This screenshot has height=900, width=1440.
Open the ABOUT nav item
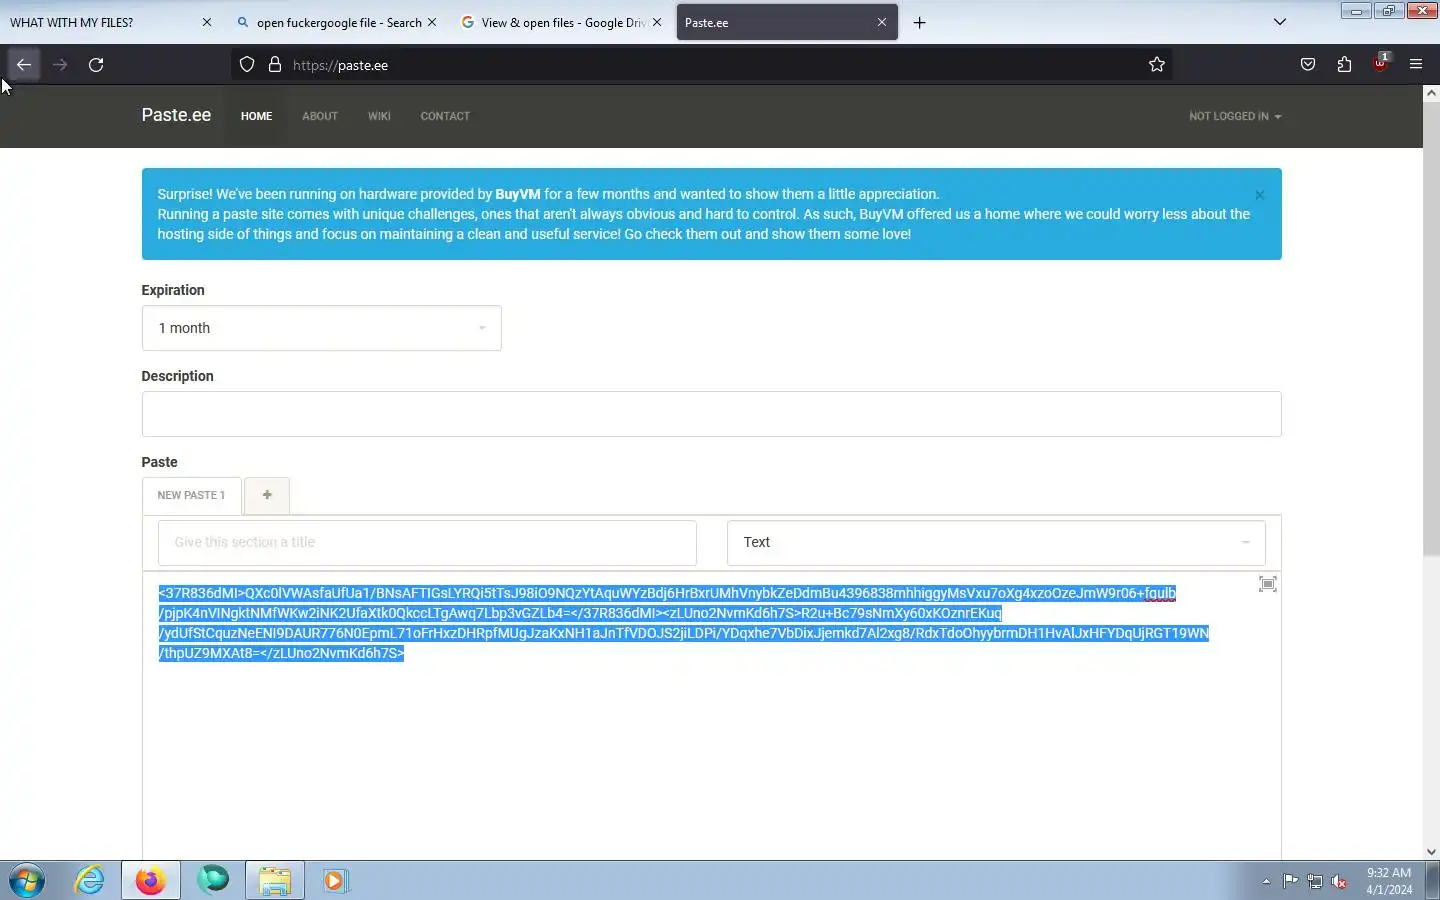[x=320, y=116]
